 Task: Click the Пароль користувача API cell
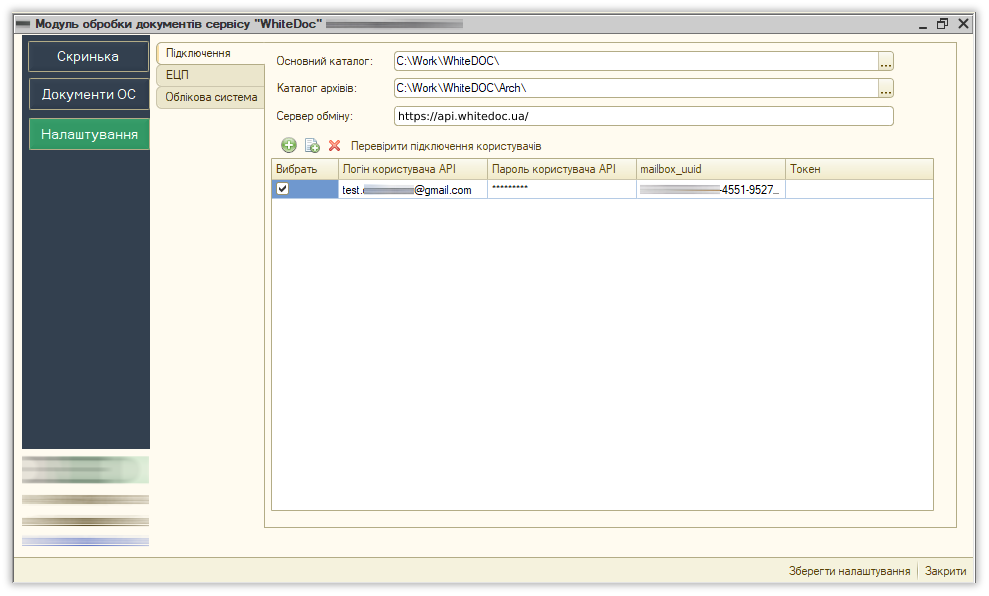(x=561, y=189)
